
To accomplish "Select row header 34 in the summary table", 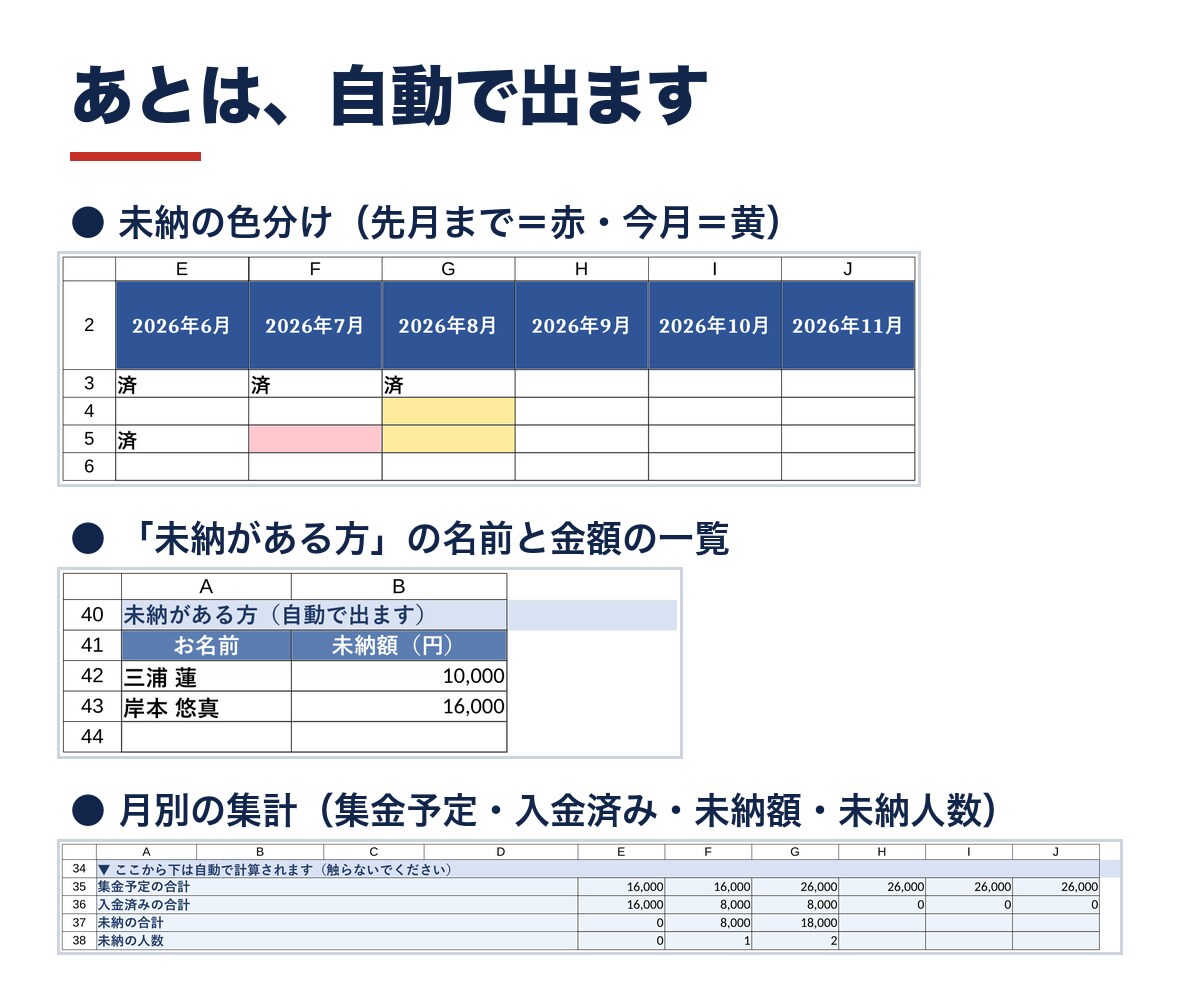I will click(x=79, y=869).
